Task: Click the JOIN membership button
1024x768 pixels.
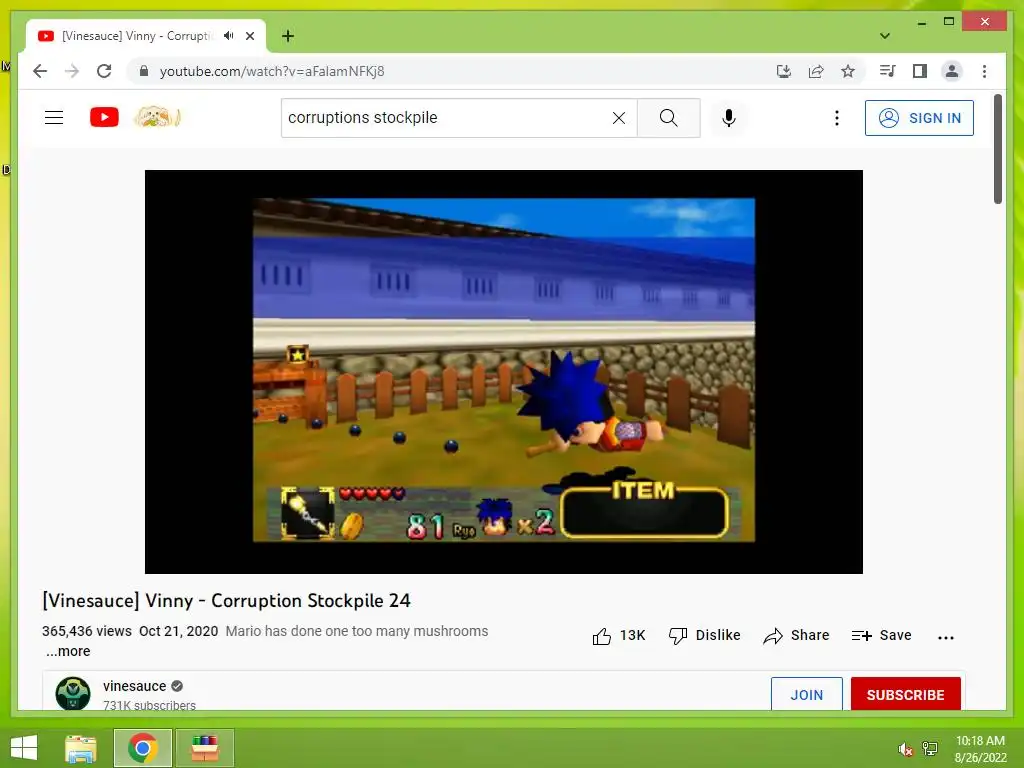Action: [x=807, y=694]
